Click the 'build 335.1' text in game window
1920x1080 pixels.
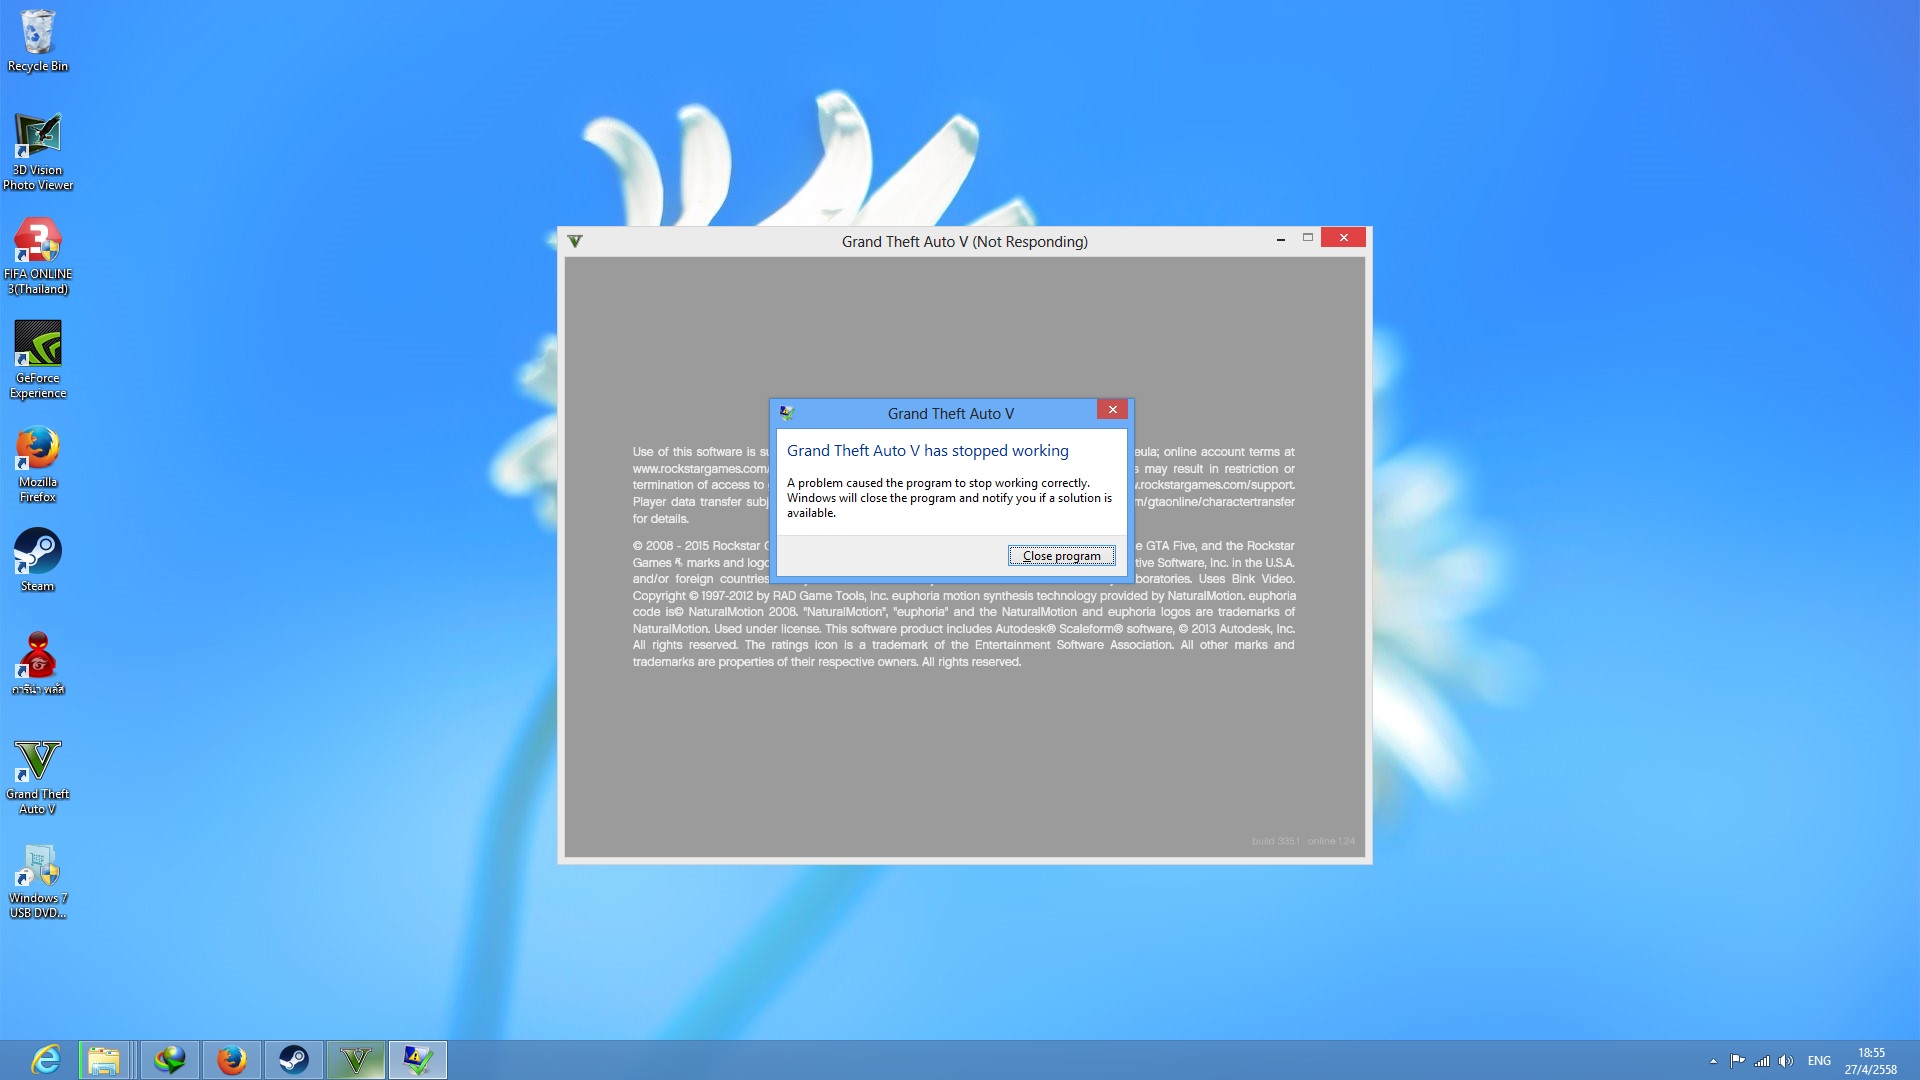pos(1275,841)
